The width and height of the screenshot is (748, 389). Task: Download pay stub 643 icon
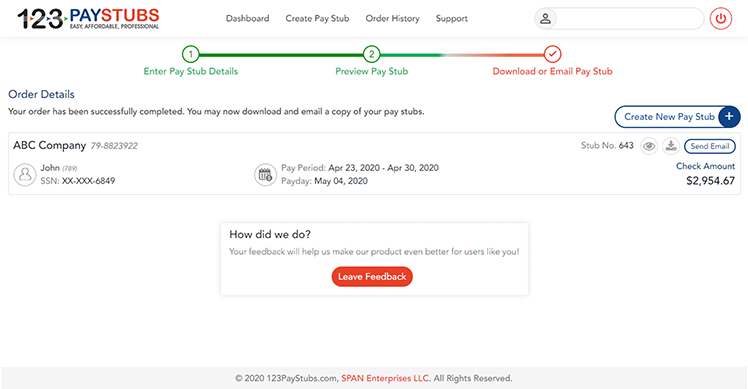(671, 146)
